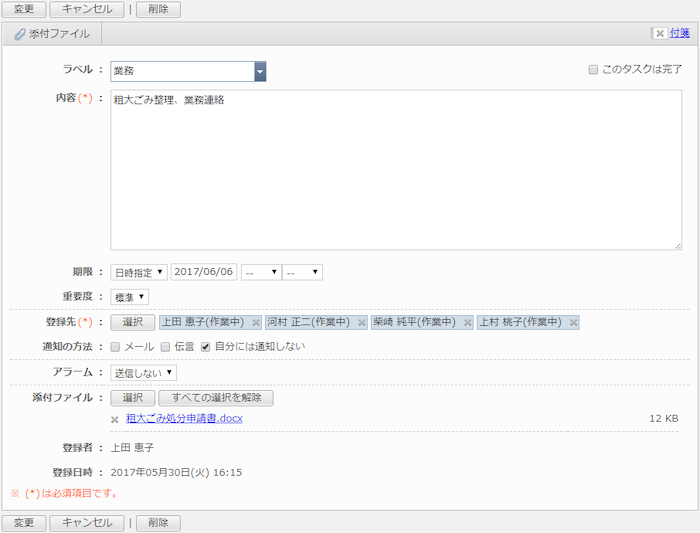The width and height of the screenshot is (700, 533).
Task: Open the 重要度 dropdown set to 標準
Action: pyautogui.click(x=130, y=297)
